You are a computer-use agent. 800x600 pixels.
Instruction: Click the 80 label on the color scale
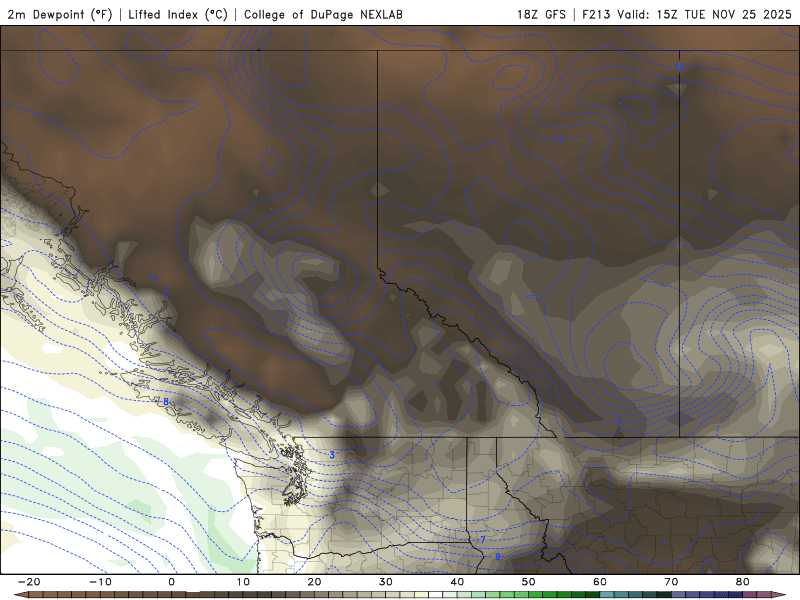coord(743,582)
